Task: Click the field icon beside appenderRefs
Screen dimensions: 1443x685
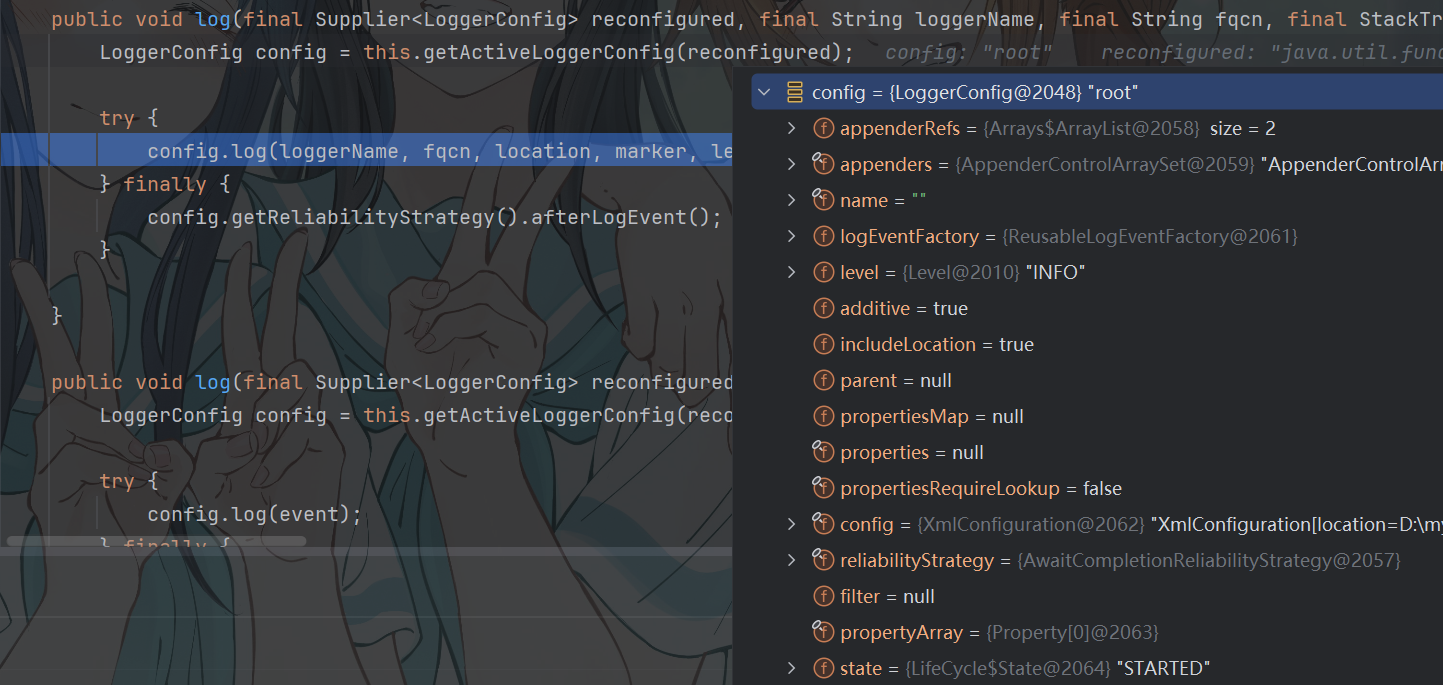Action: click(823, 129)
